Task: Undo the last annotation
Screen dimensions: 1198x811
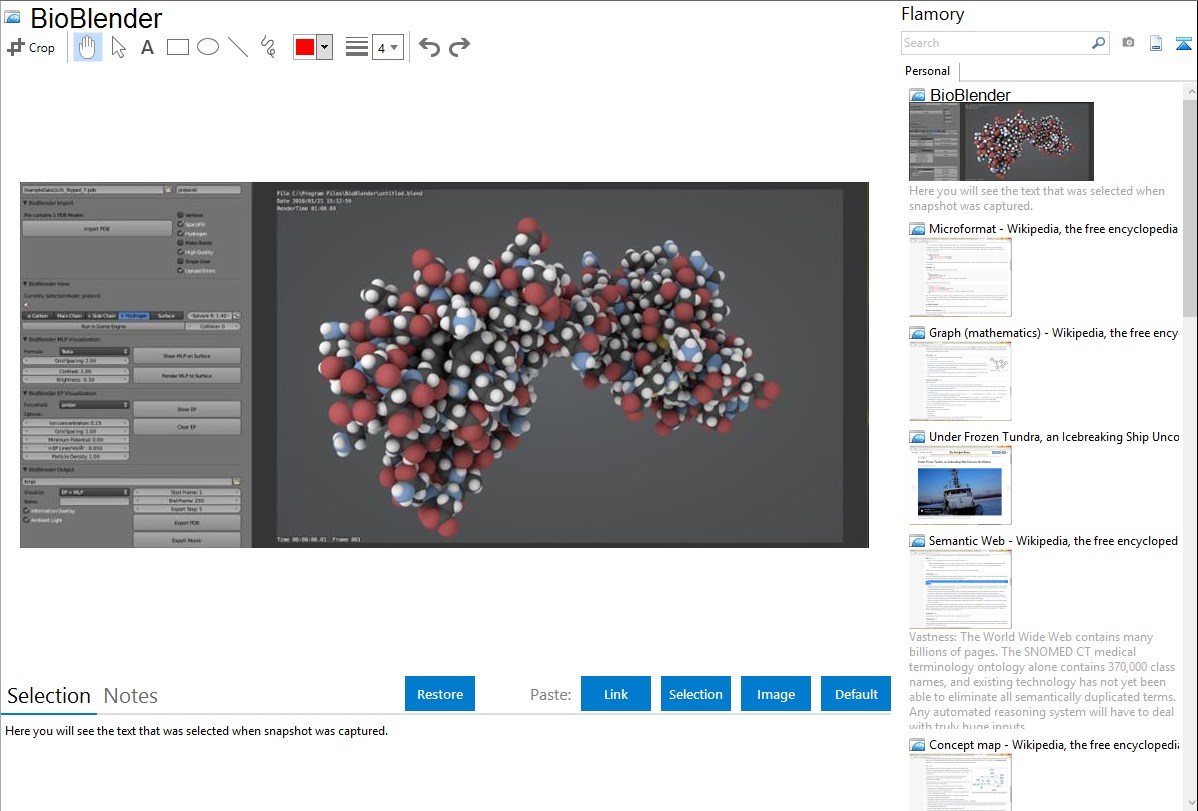Action: click(429, 47)
